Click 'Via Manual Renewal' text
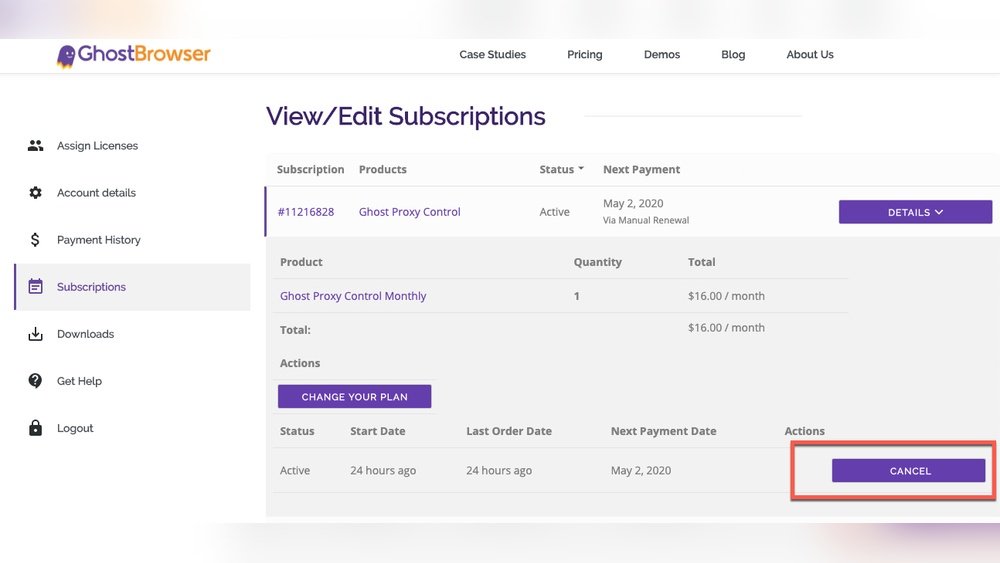This screenshot has width=1000, height=563. point(646,221)
